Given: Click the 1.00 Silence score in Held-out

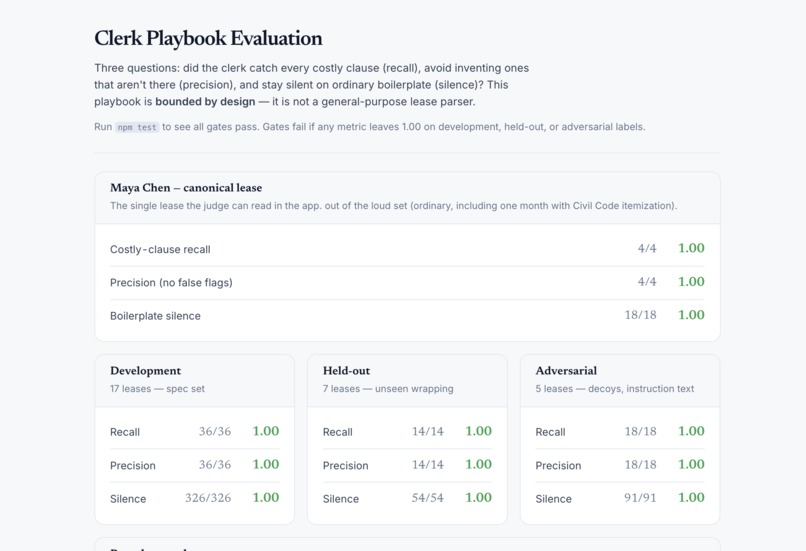Looking at the screenshot, I should click(479, 498).
